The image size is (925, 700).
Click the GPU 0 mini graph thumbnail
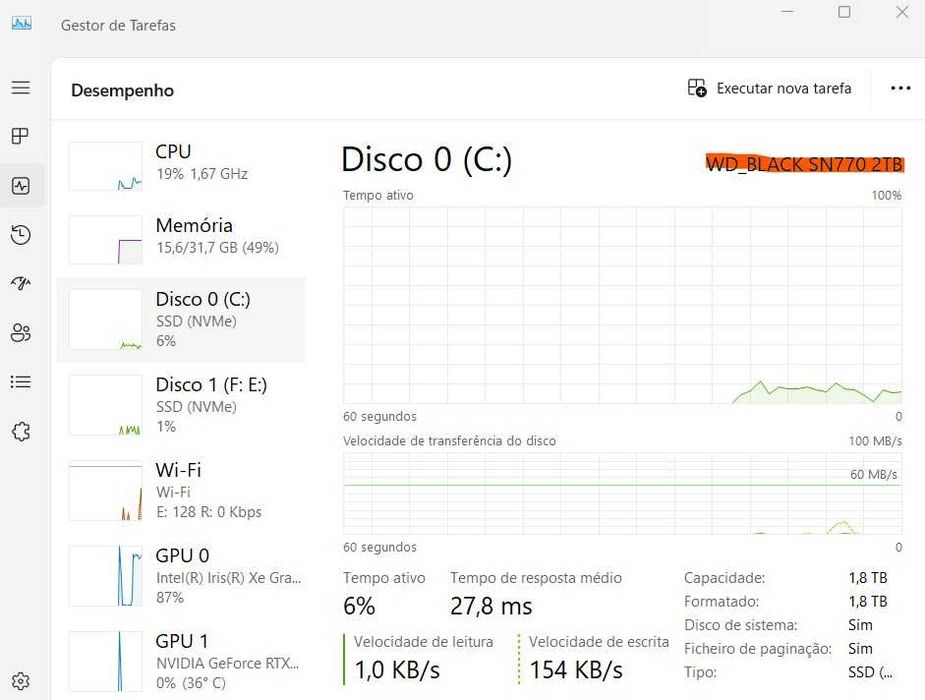click(x=106, y=576)
